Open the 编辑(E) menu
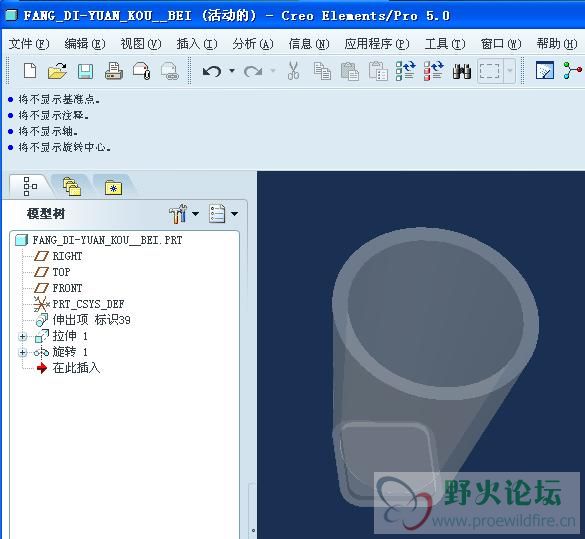 pos(85,44)
